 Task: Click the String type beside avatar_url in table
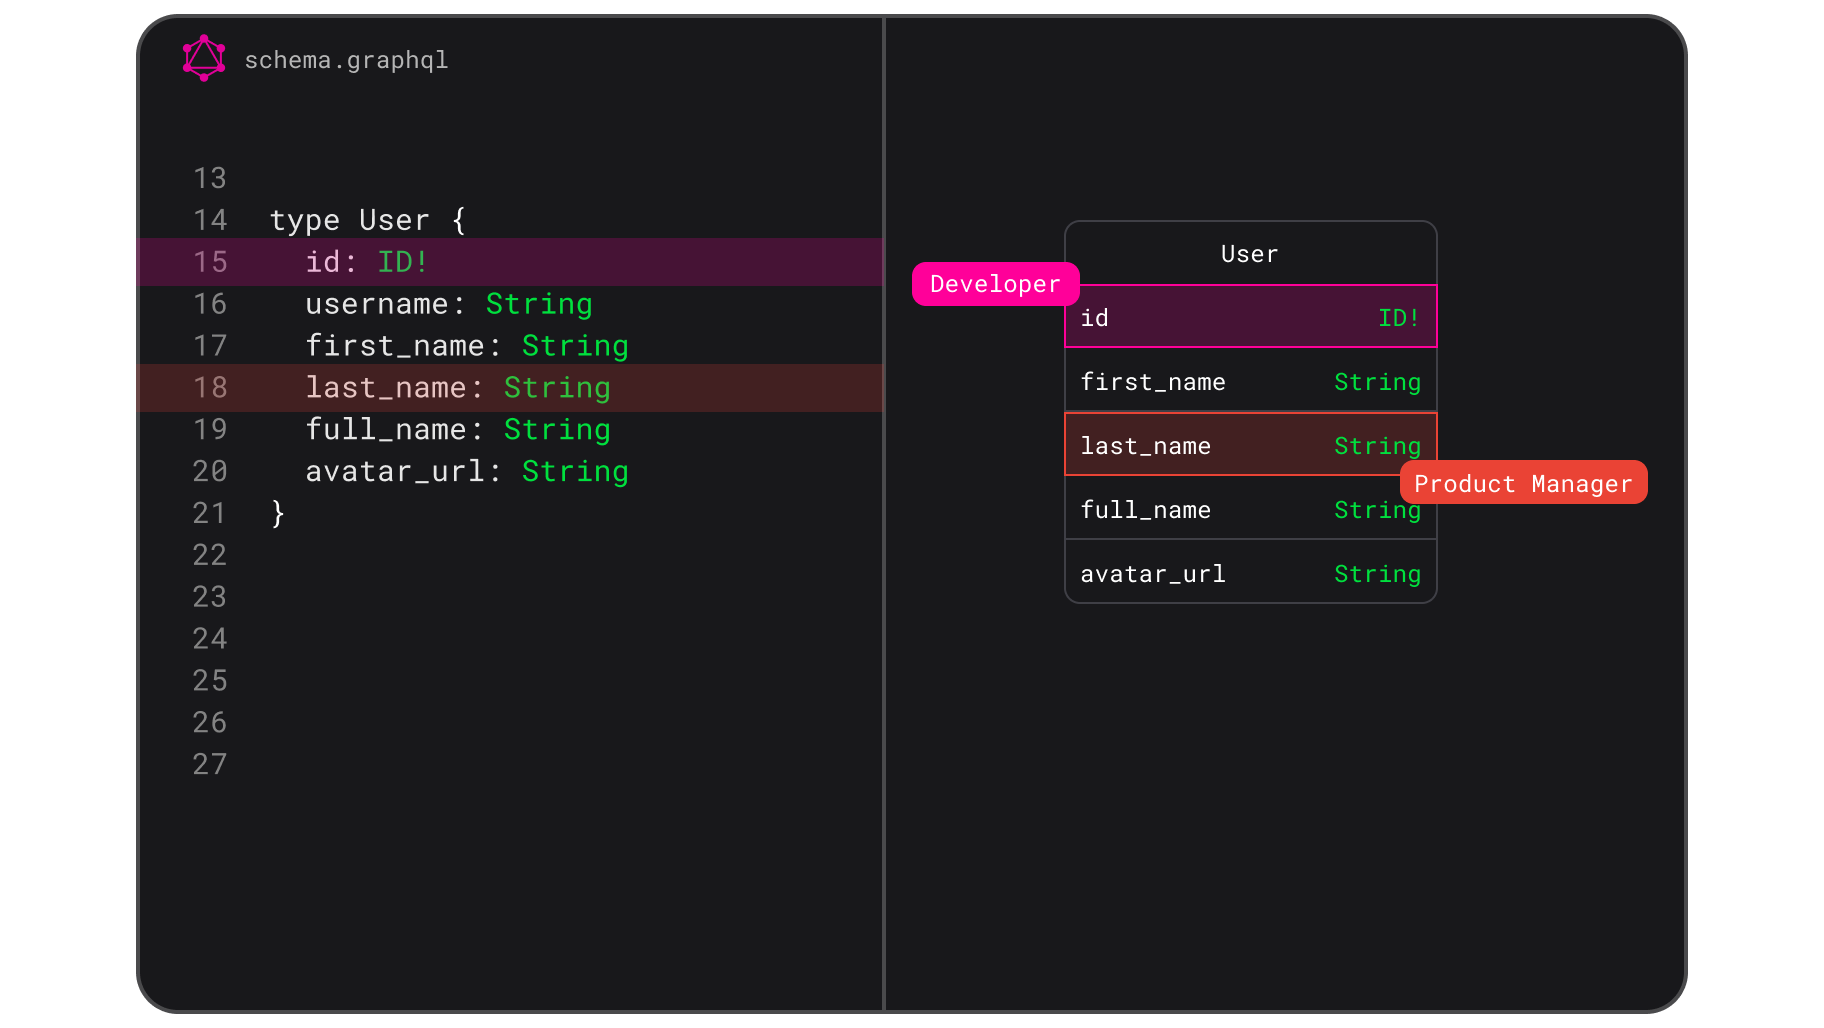point(1377,574)
